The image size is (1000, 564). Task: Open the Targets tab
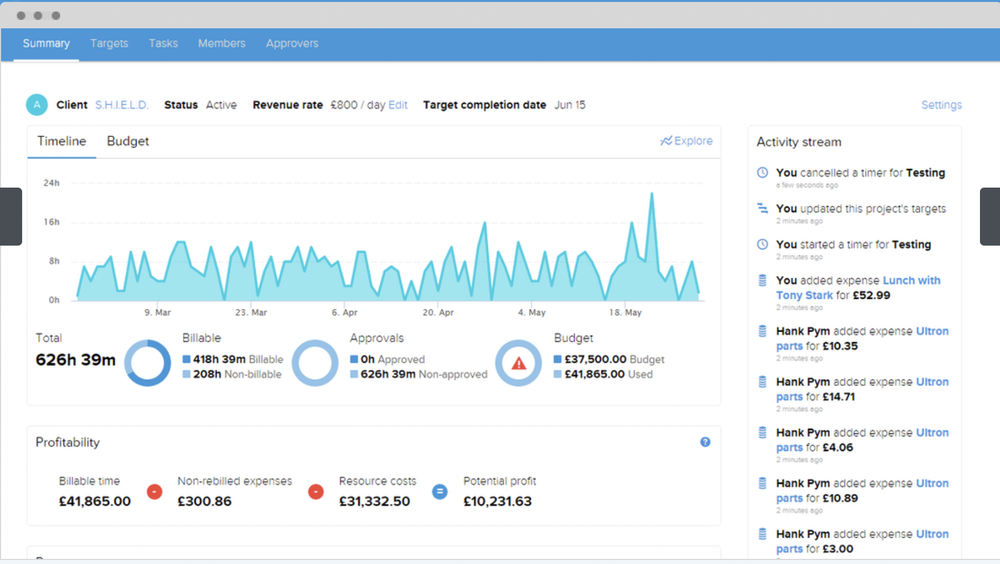coord(109,43)
